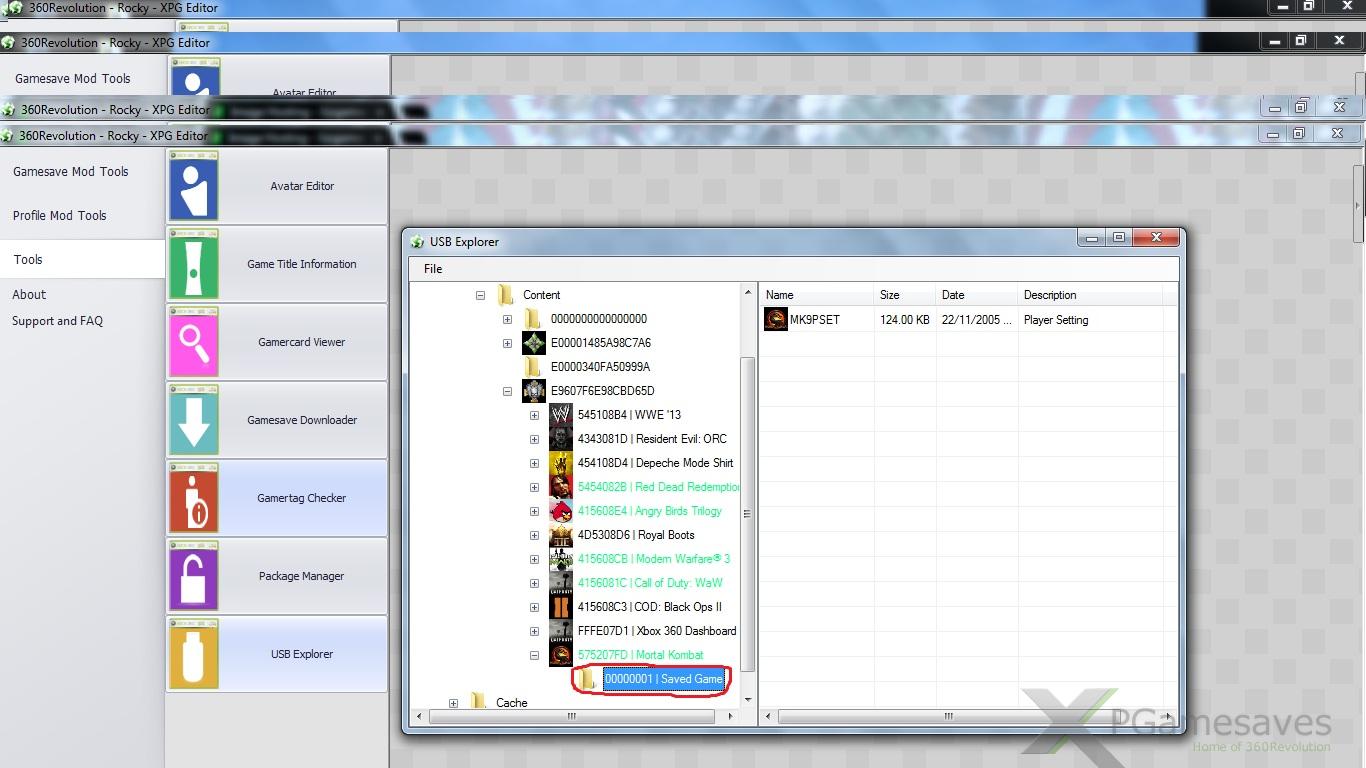This screenshot has width=1366, height=768.
Task: Open the Support and FAQ link
Action: [57, 321]
